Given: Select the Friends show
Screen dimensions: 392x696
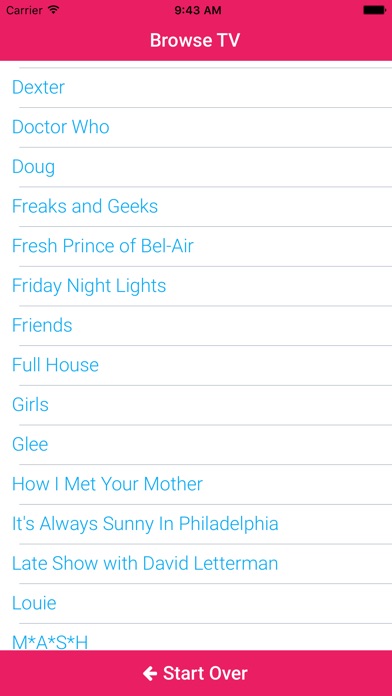Looking at the screenshot, I should pyautogui.click(x=196, y=325).
